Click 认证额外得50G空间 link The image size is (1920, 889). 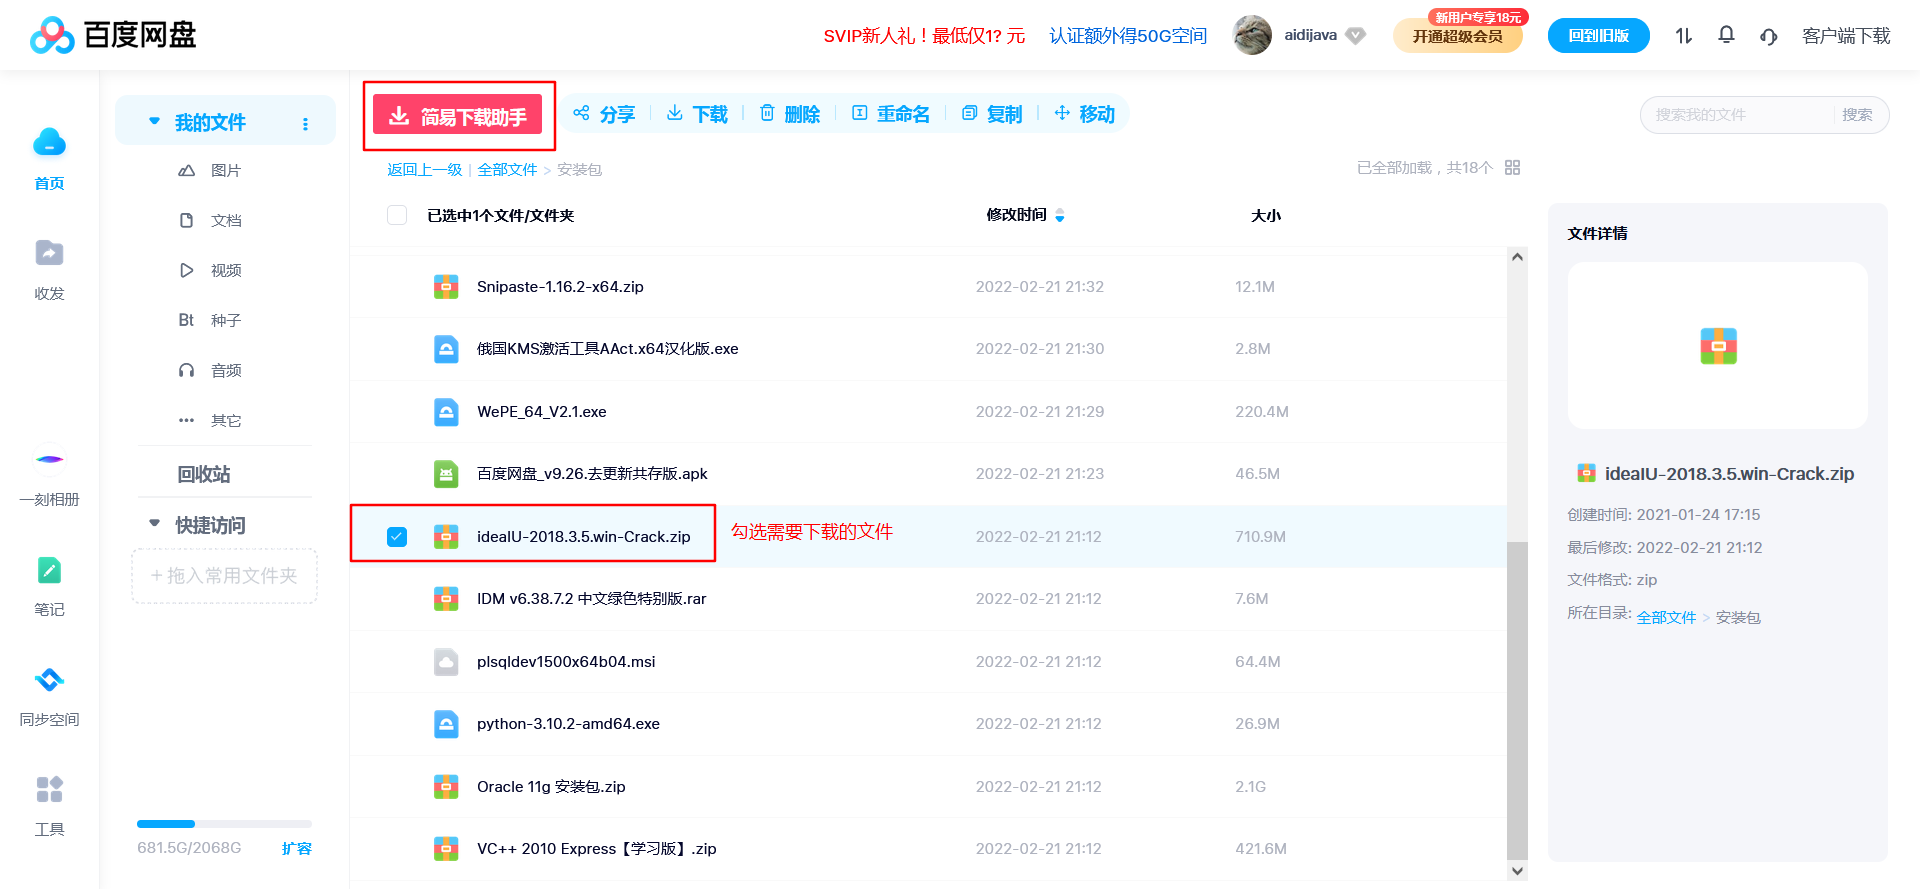click(1128, 36)
